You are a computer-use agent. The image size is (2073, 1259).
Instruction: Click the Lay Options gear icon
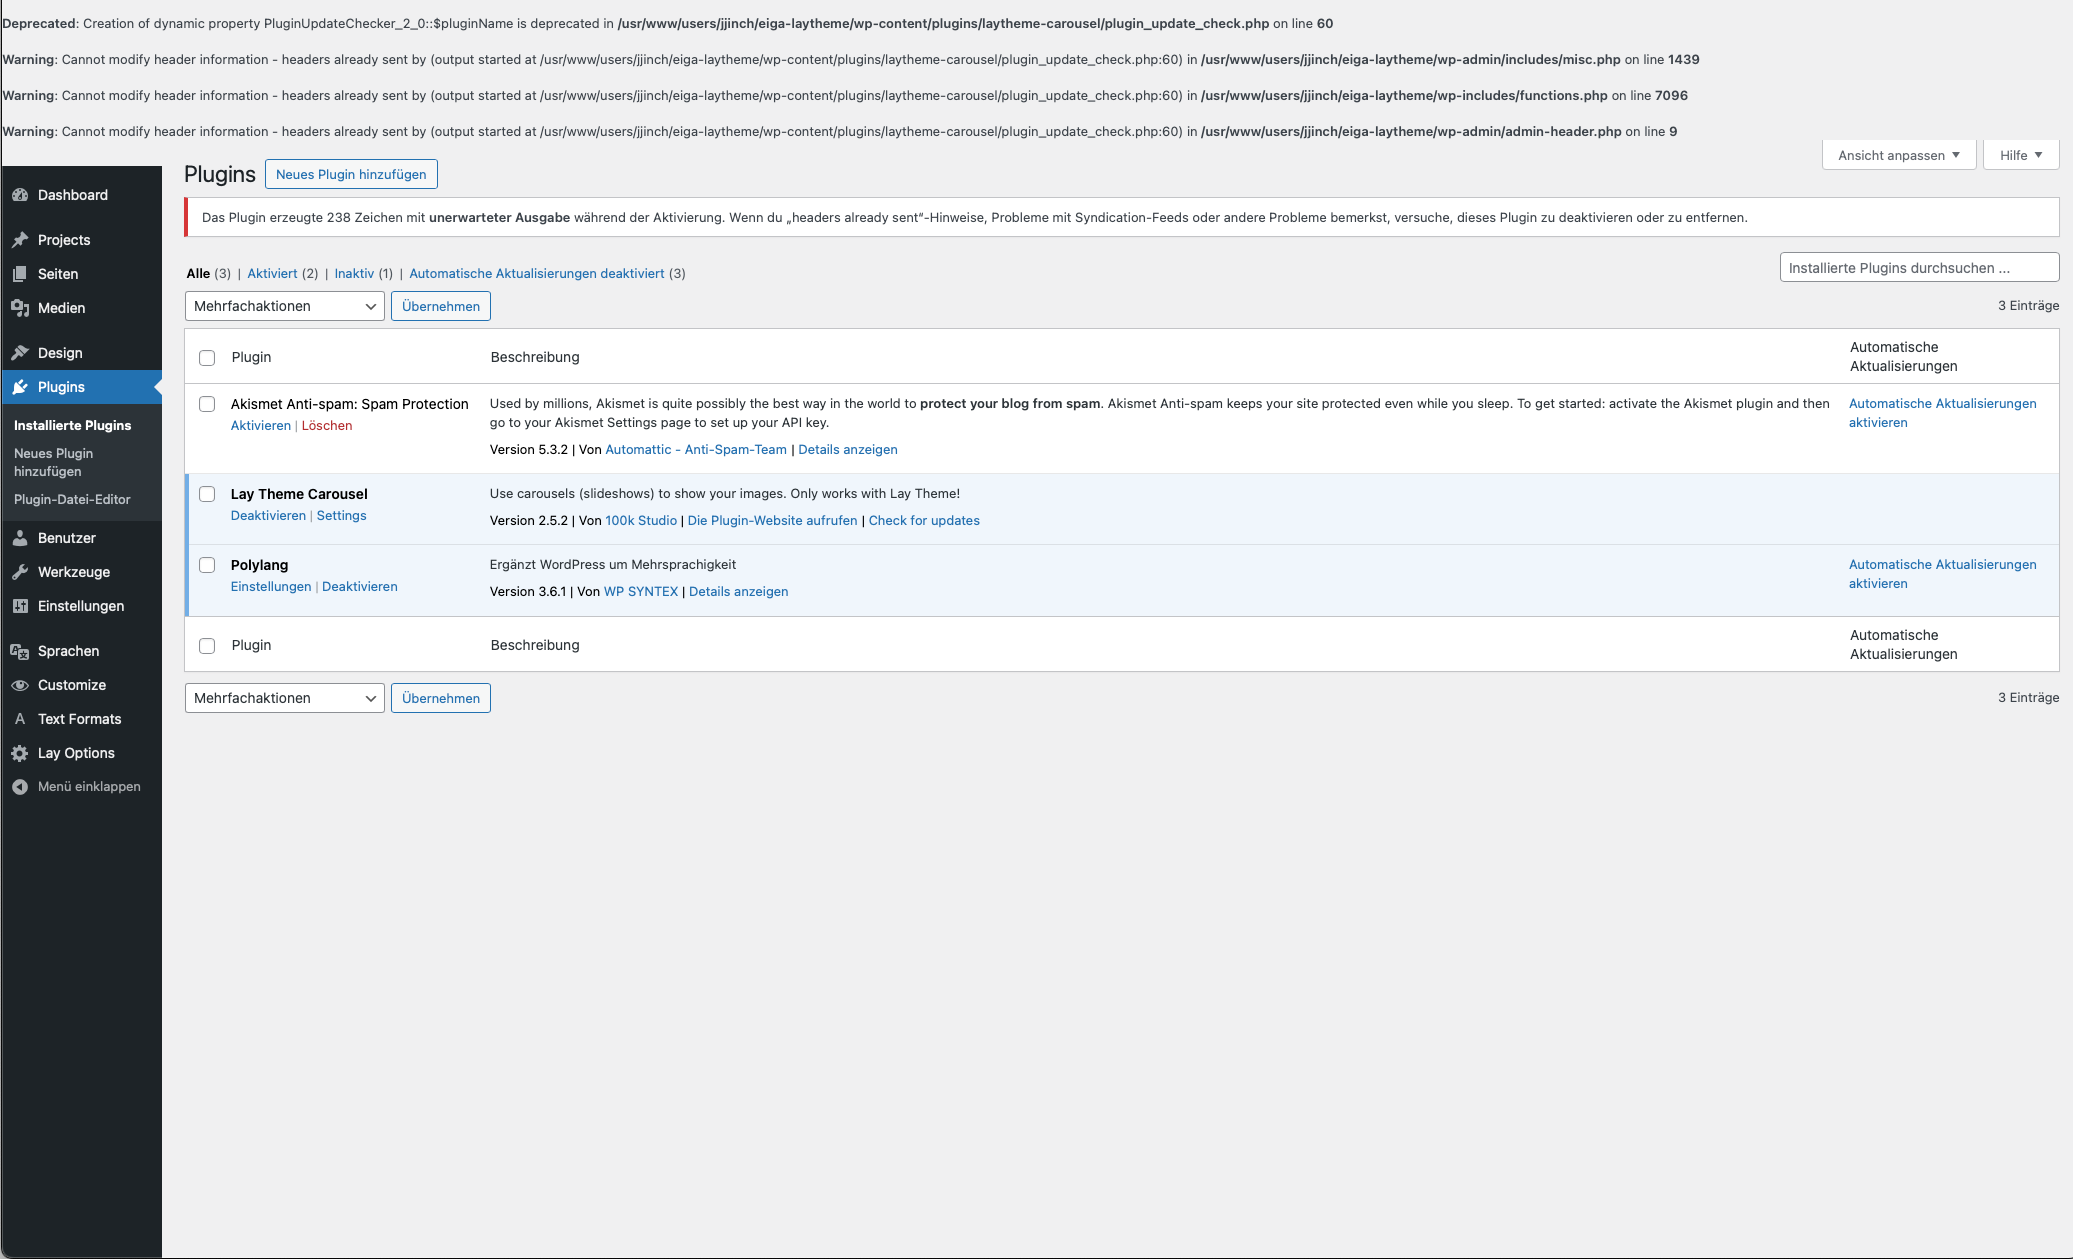pyautogui.click(x=20, y=753)
